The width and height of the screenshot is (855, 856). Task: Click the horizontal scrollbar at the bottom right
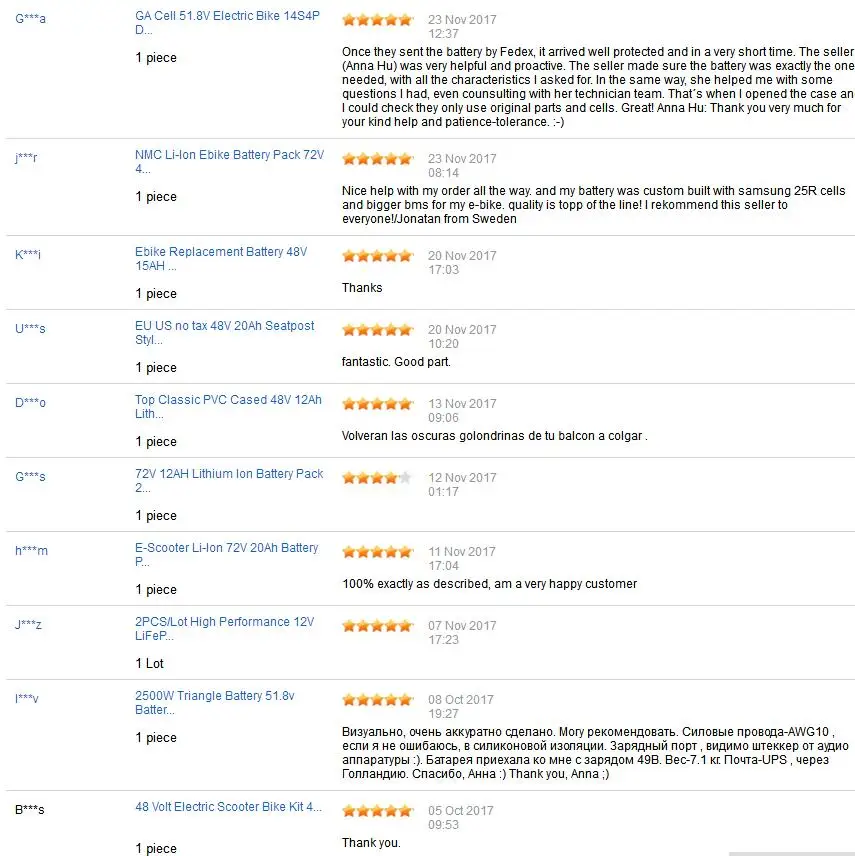[x=792, y=854]
